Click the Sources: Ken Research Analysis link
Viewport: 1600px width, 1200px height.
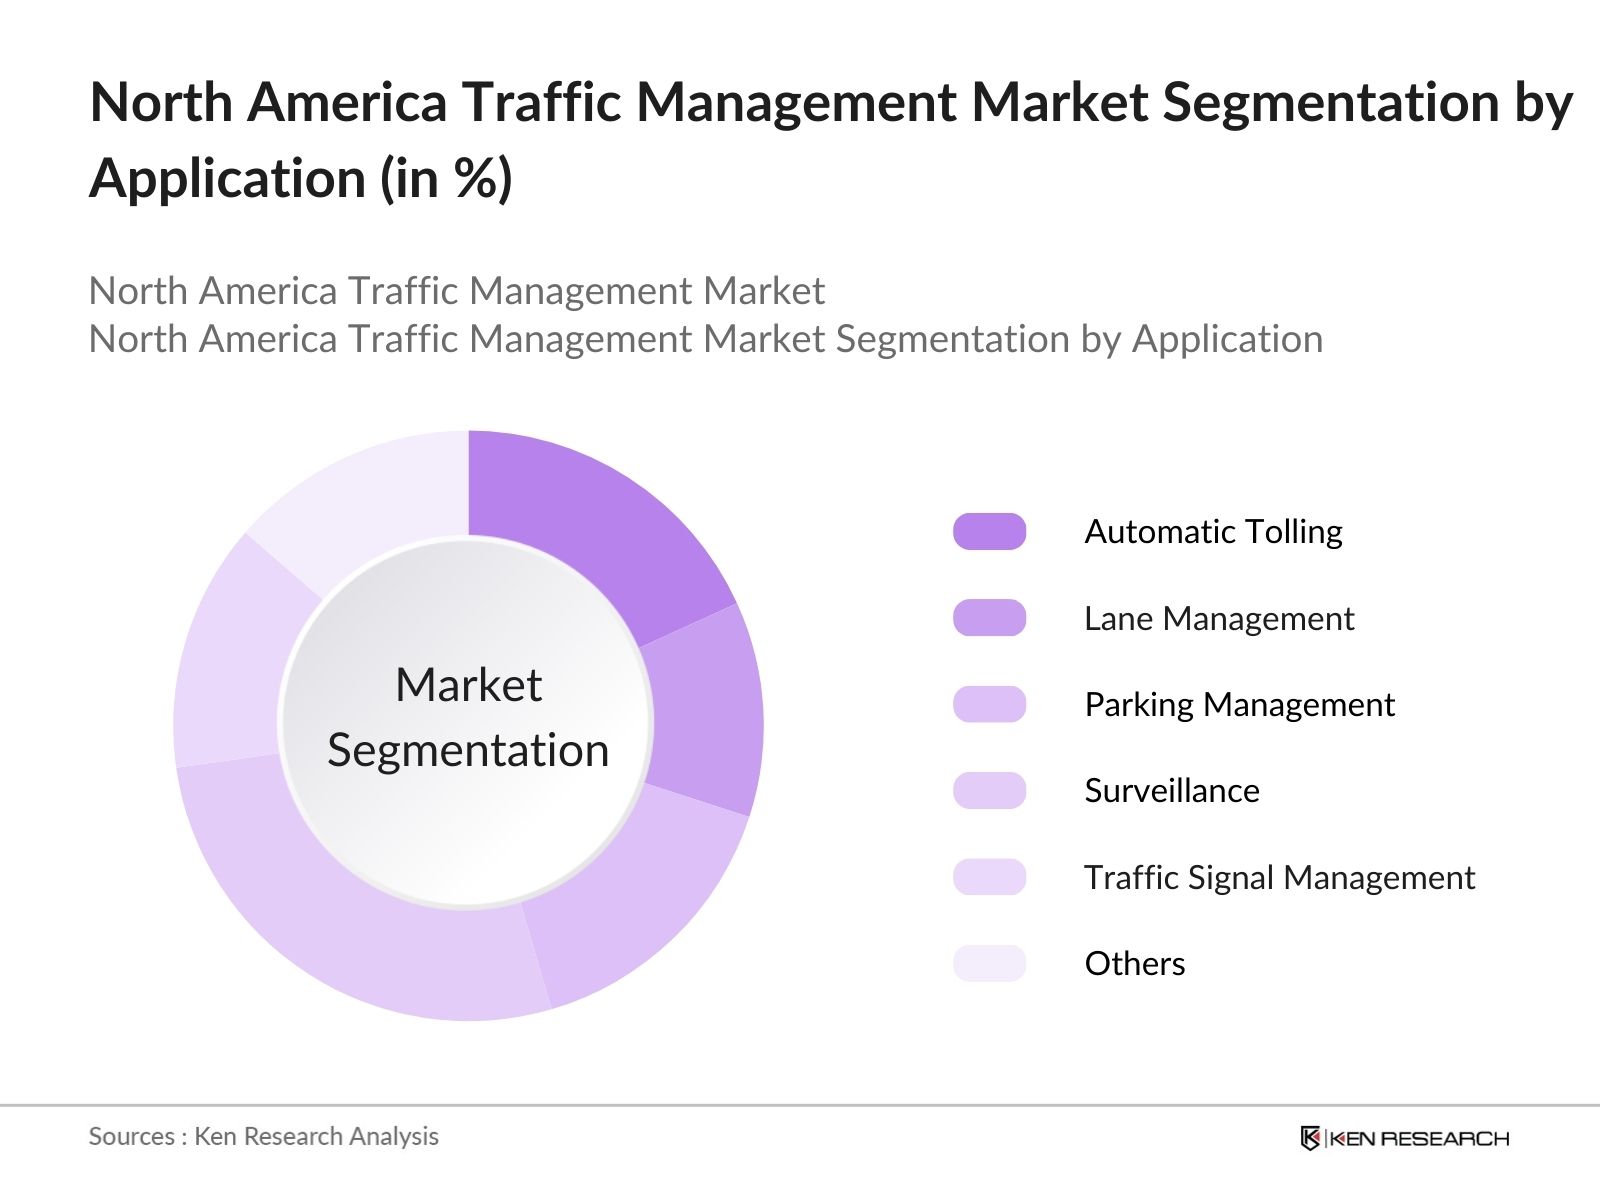(x=264, y=1137)
